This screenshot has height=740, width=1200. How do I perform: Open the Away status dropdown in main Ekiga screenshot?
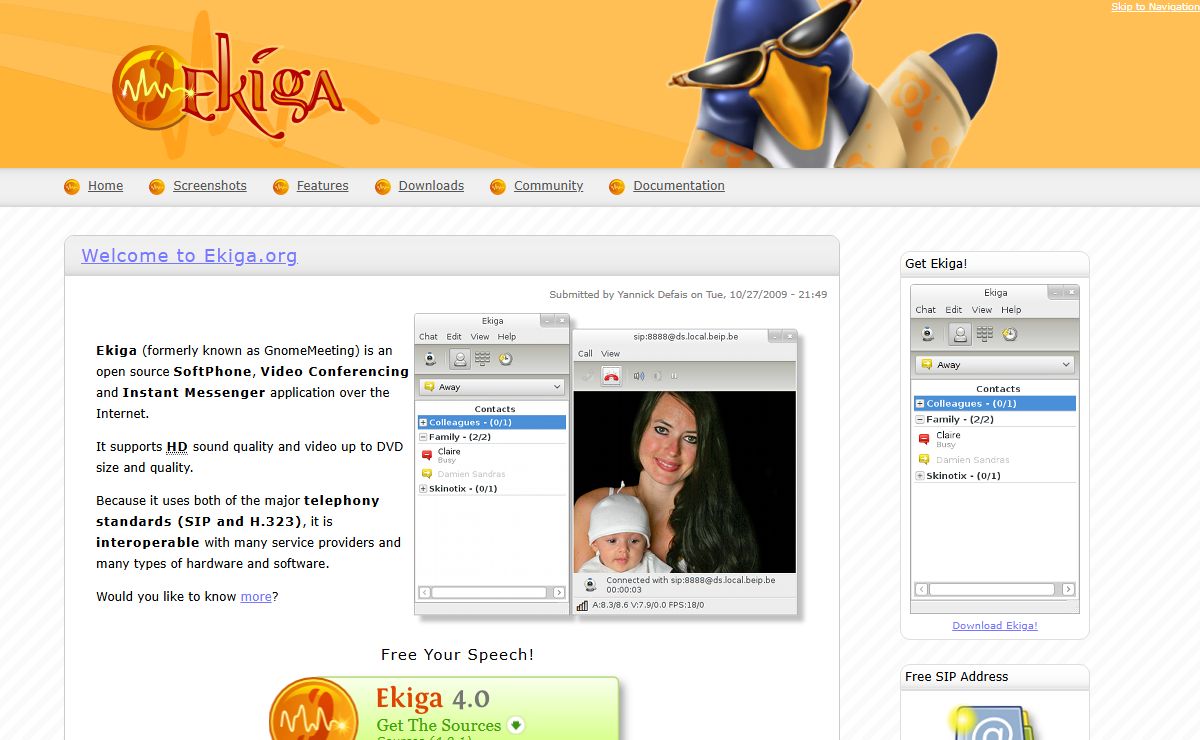tap(493, 387)
